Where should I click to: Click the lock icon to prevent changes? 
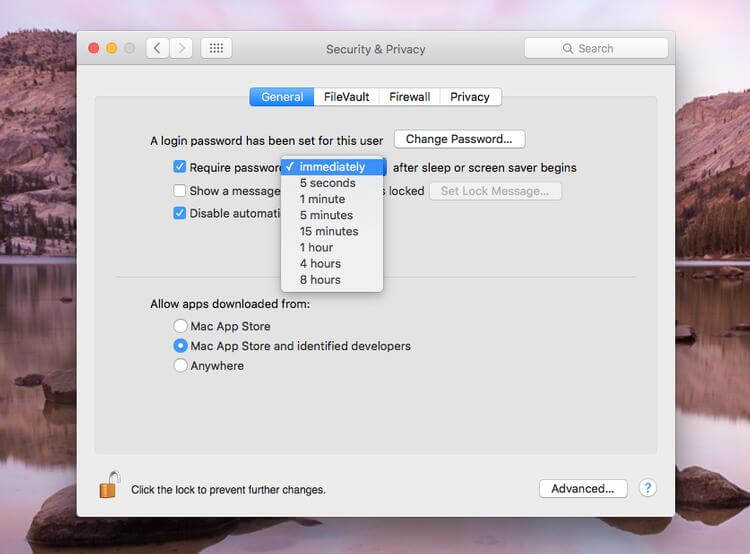109,485
